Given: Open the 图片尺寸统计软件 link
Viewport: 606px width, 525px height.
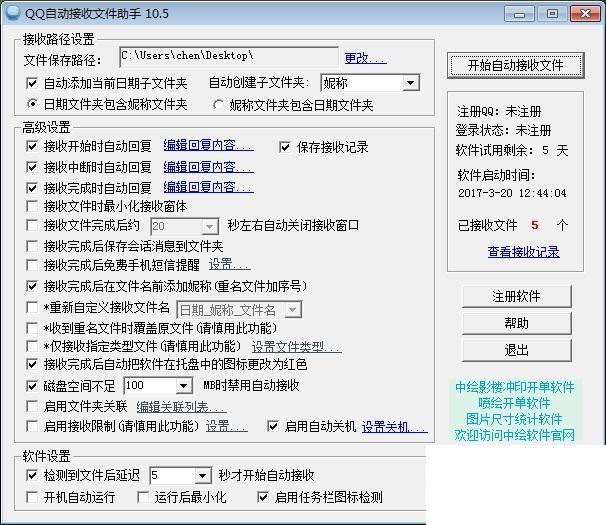Looking at the screenshot, I should pyautogui.click(x=514, y=419).
